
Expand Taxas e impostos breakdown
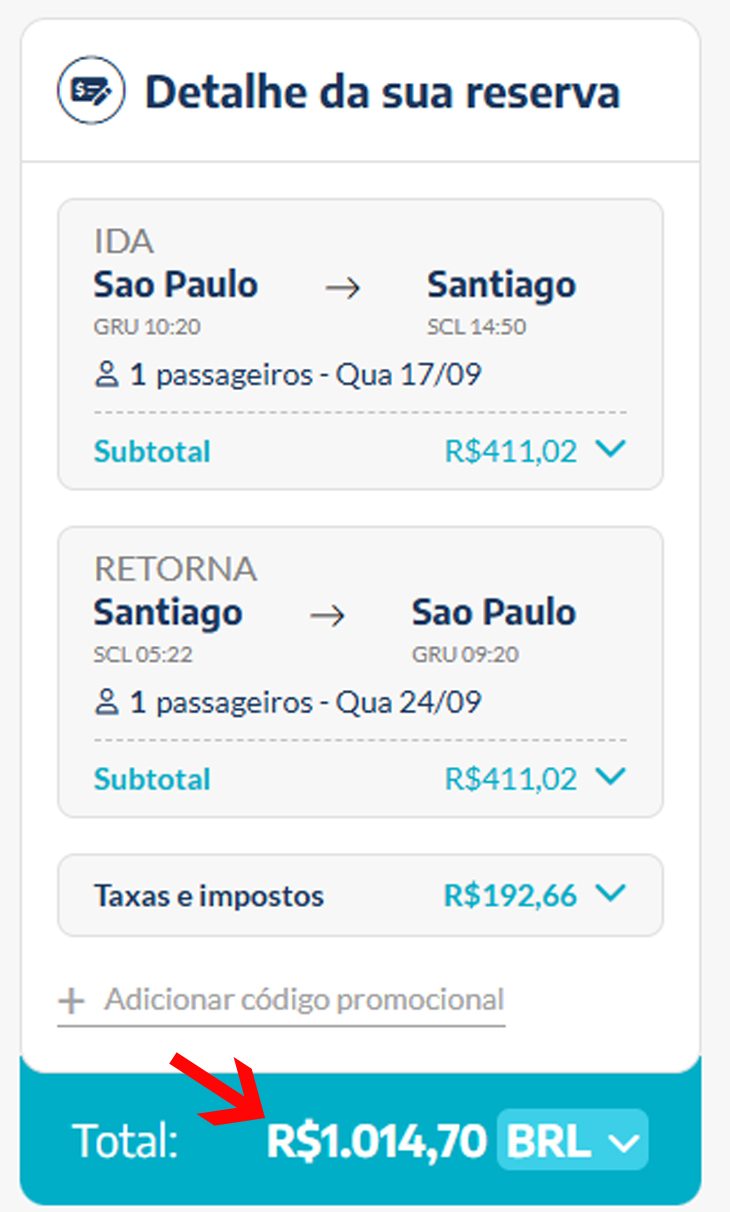click(610, 894)
